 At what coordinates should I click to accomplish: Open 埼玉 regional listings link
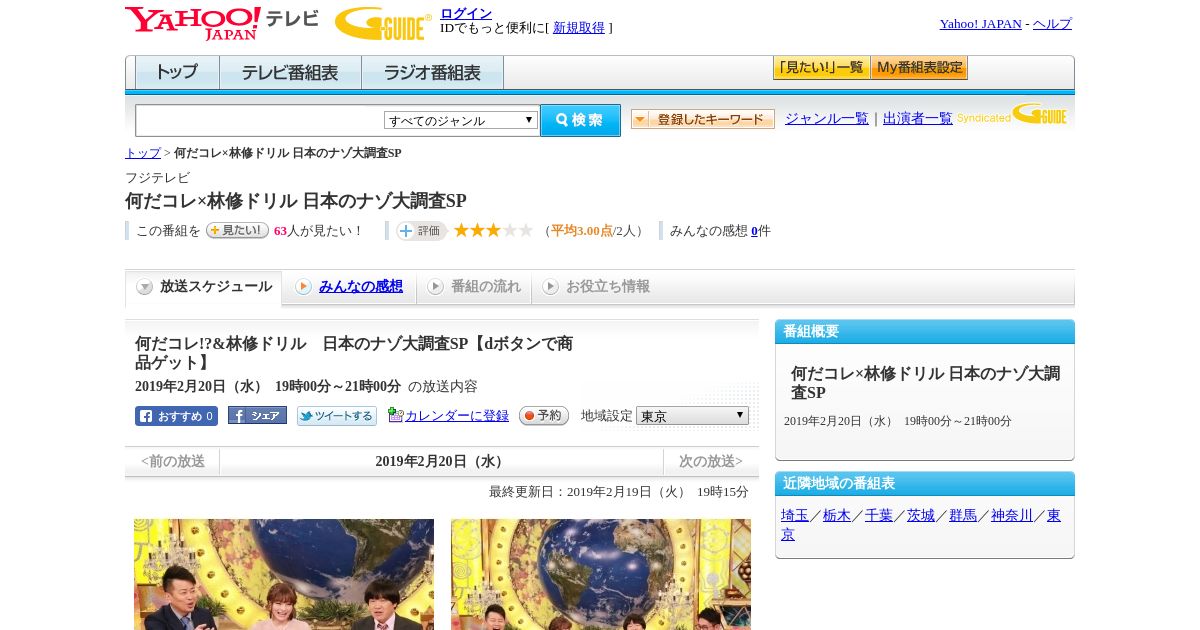[795, 516]
